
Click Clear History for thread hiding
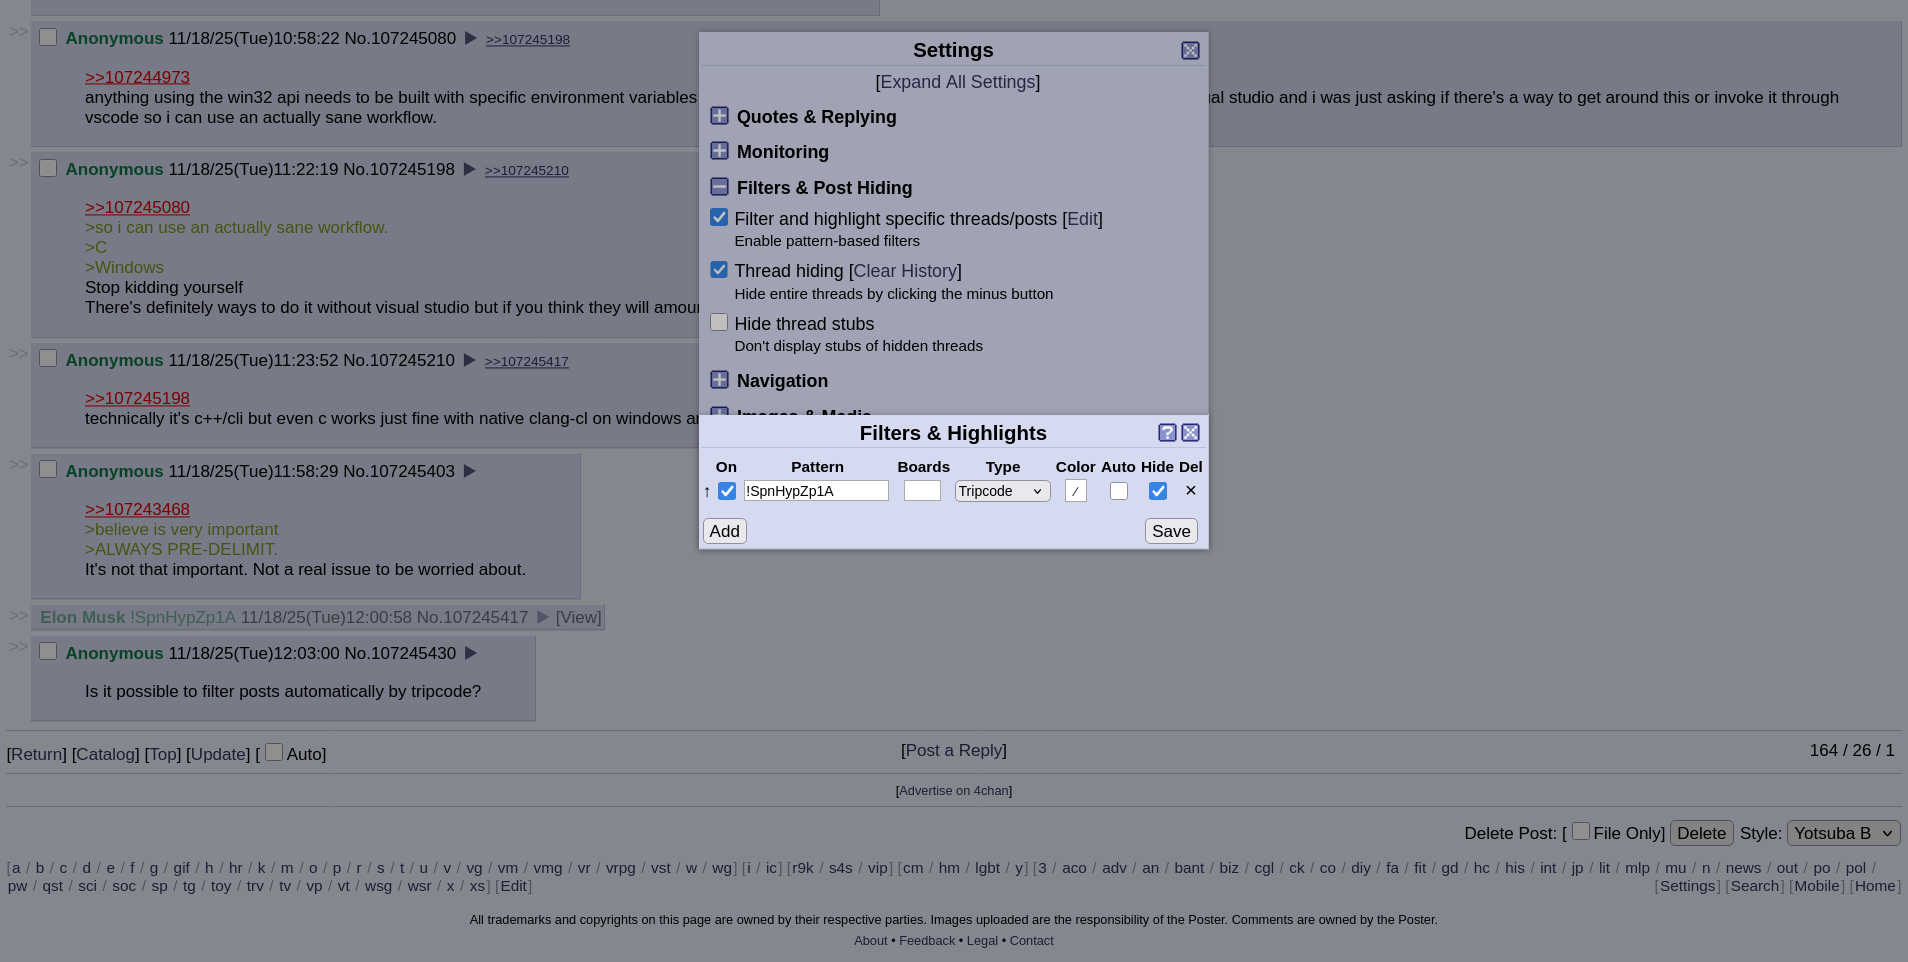coord(905,271)
